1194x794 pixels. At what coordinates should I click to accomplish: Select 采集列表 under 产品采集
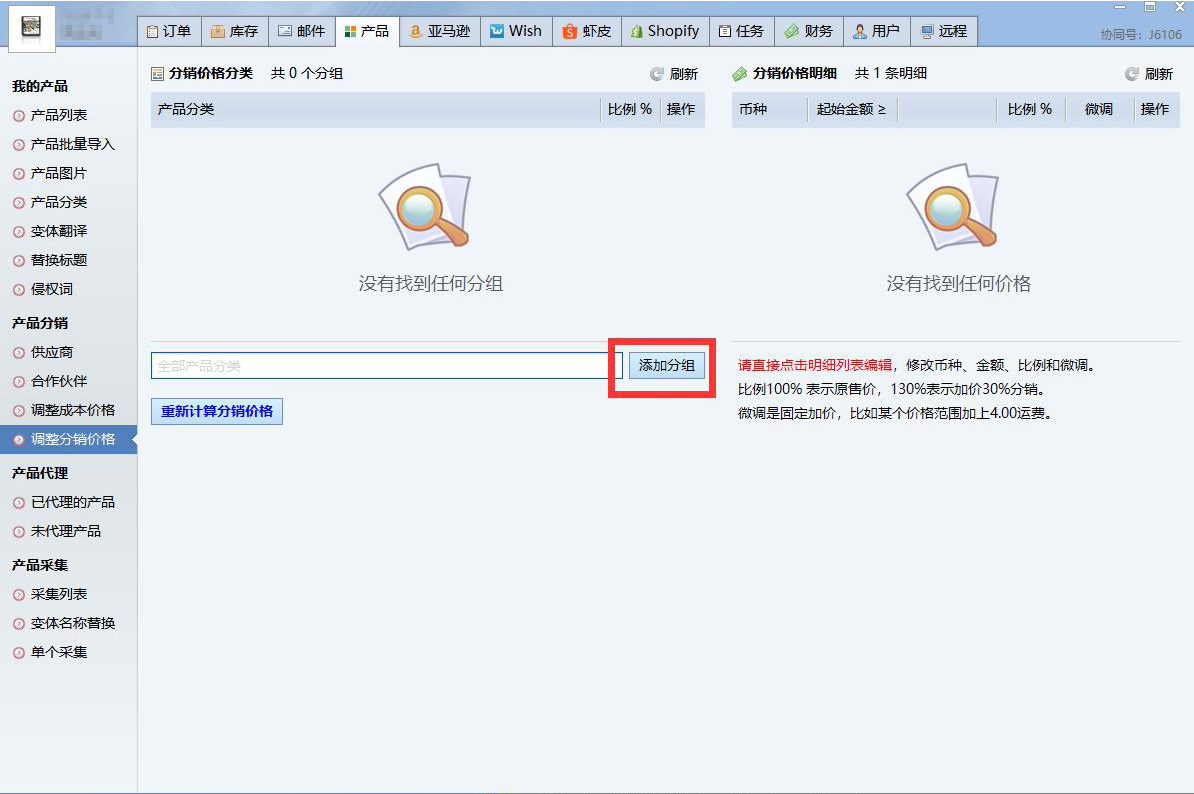pyautogui.click(x=59, y=594)
